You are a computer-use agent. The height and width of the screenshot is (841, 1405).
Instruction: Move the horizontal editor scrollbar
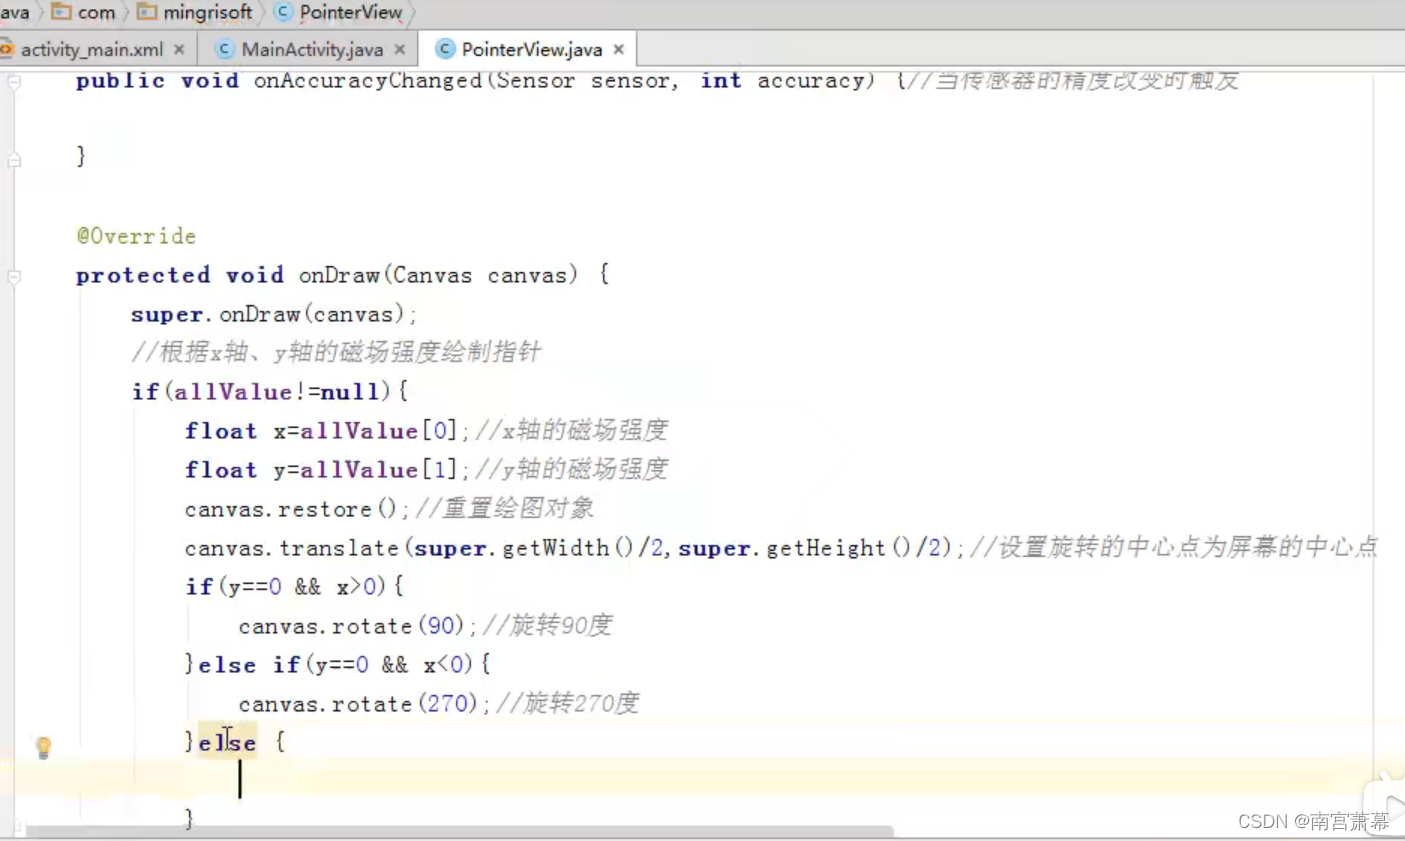click(x=460, y=831)
